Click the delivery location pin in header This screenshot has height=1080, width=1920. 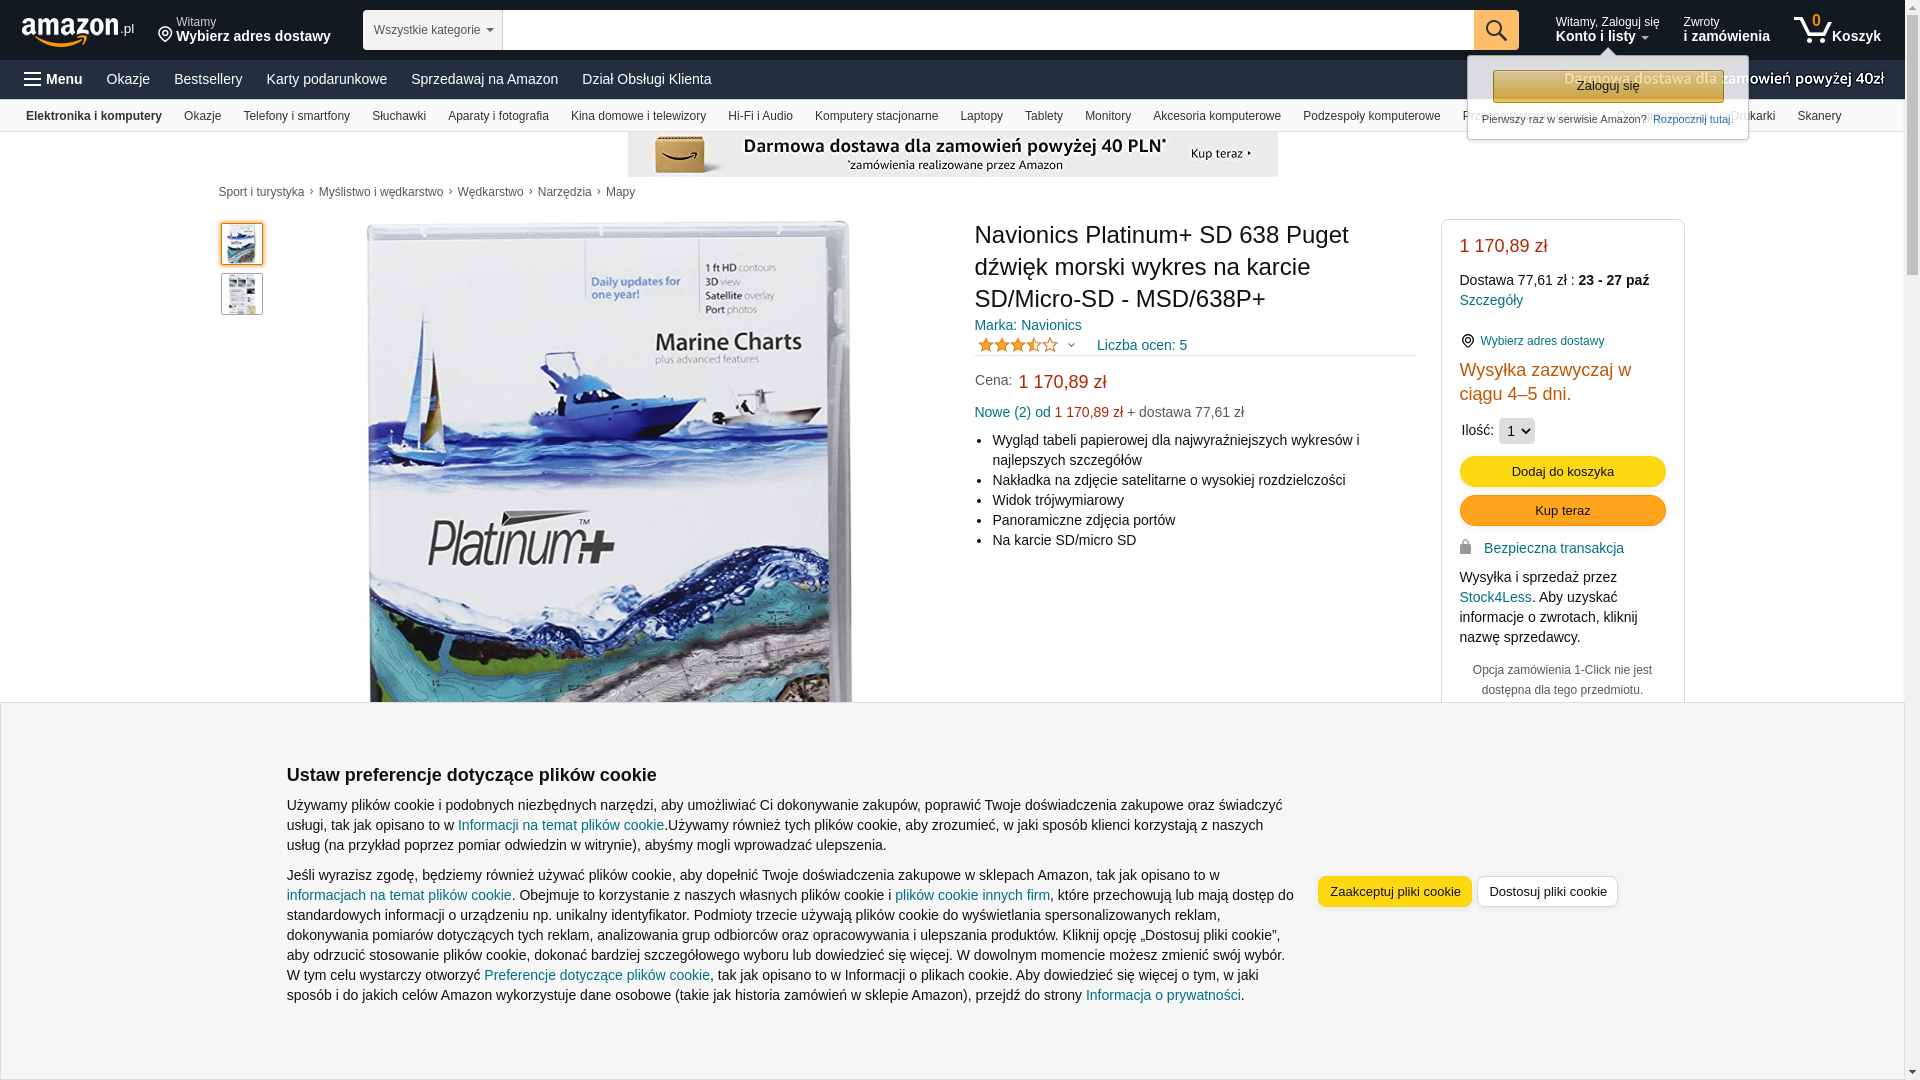tap(165, 35)
